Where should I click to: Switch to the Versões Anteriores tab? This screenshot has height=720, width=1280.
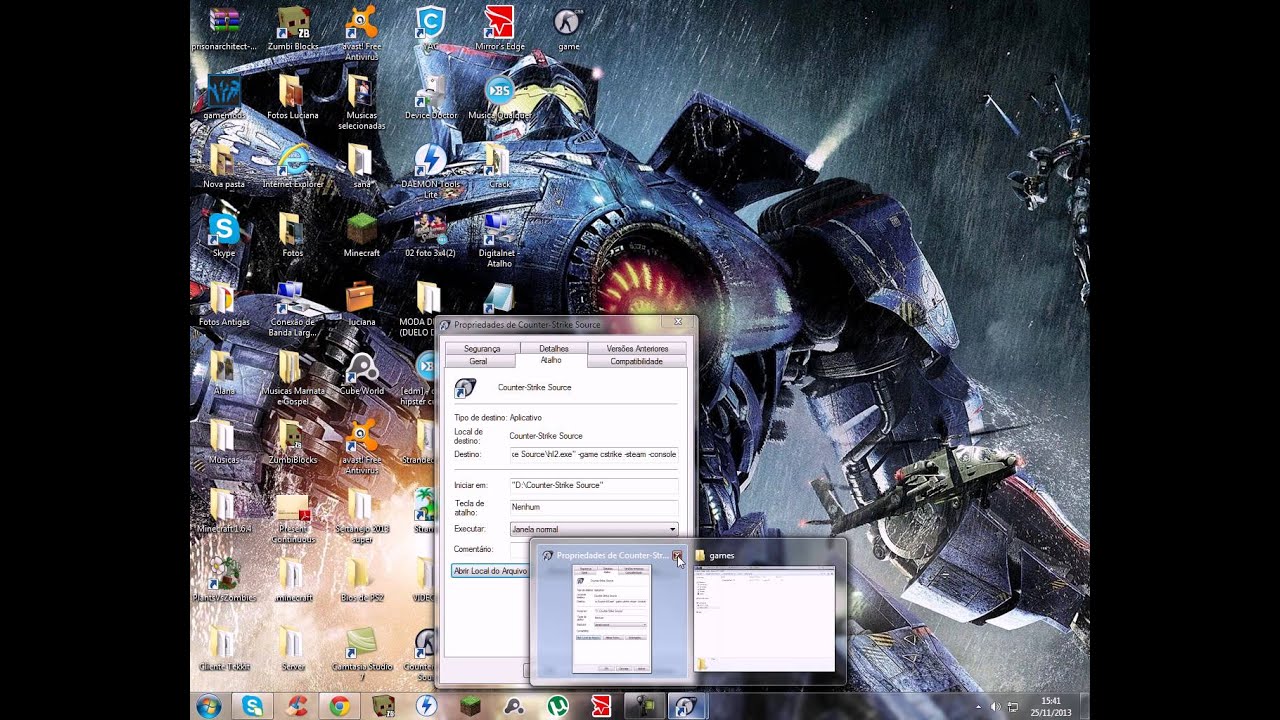pos(637,348)
